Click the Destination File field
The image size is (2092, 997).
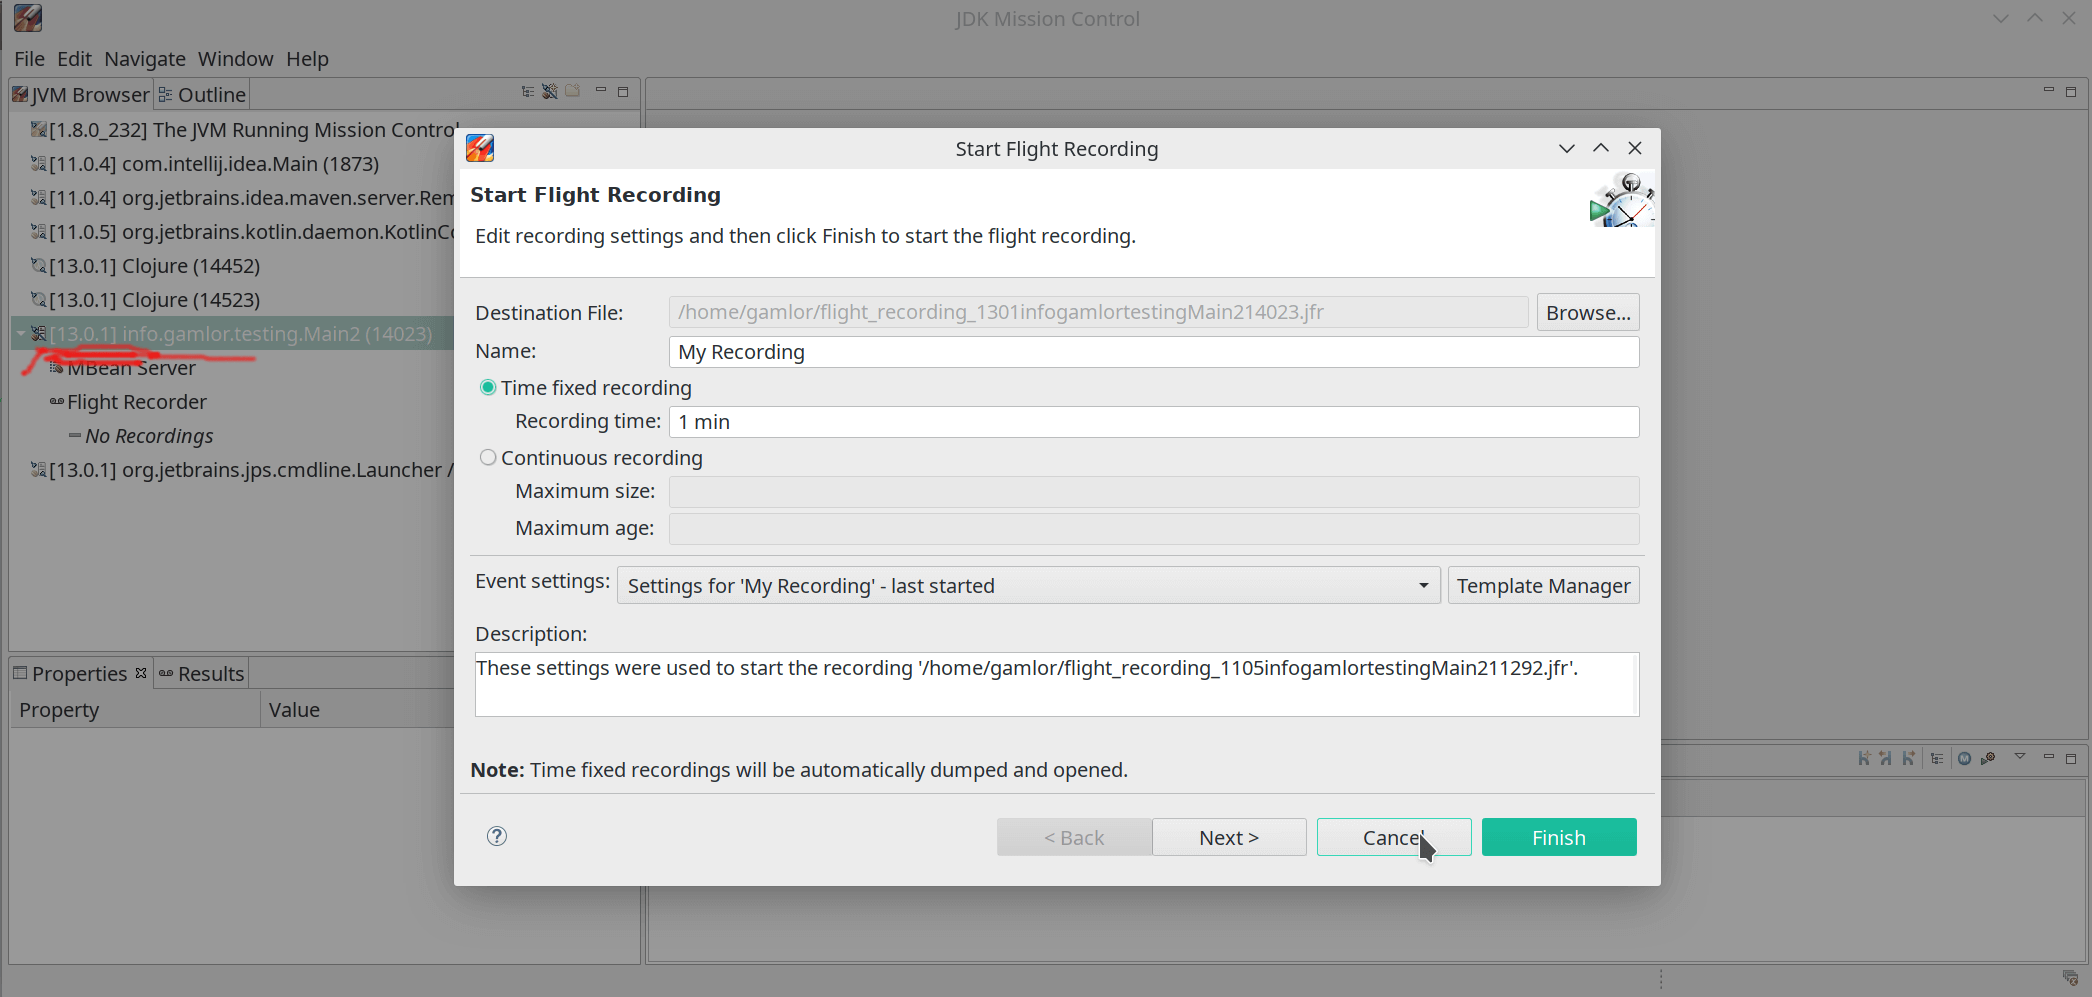point(1098,312)
